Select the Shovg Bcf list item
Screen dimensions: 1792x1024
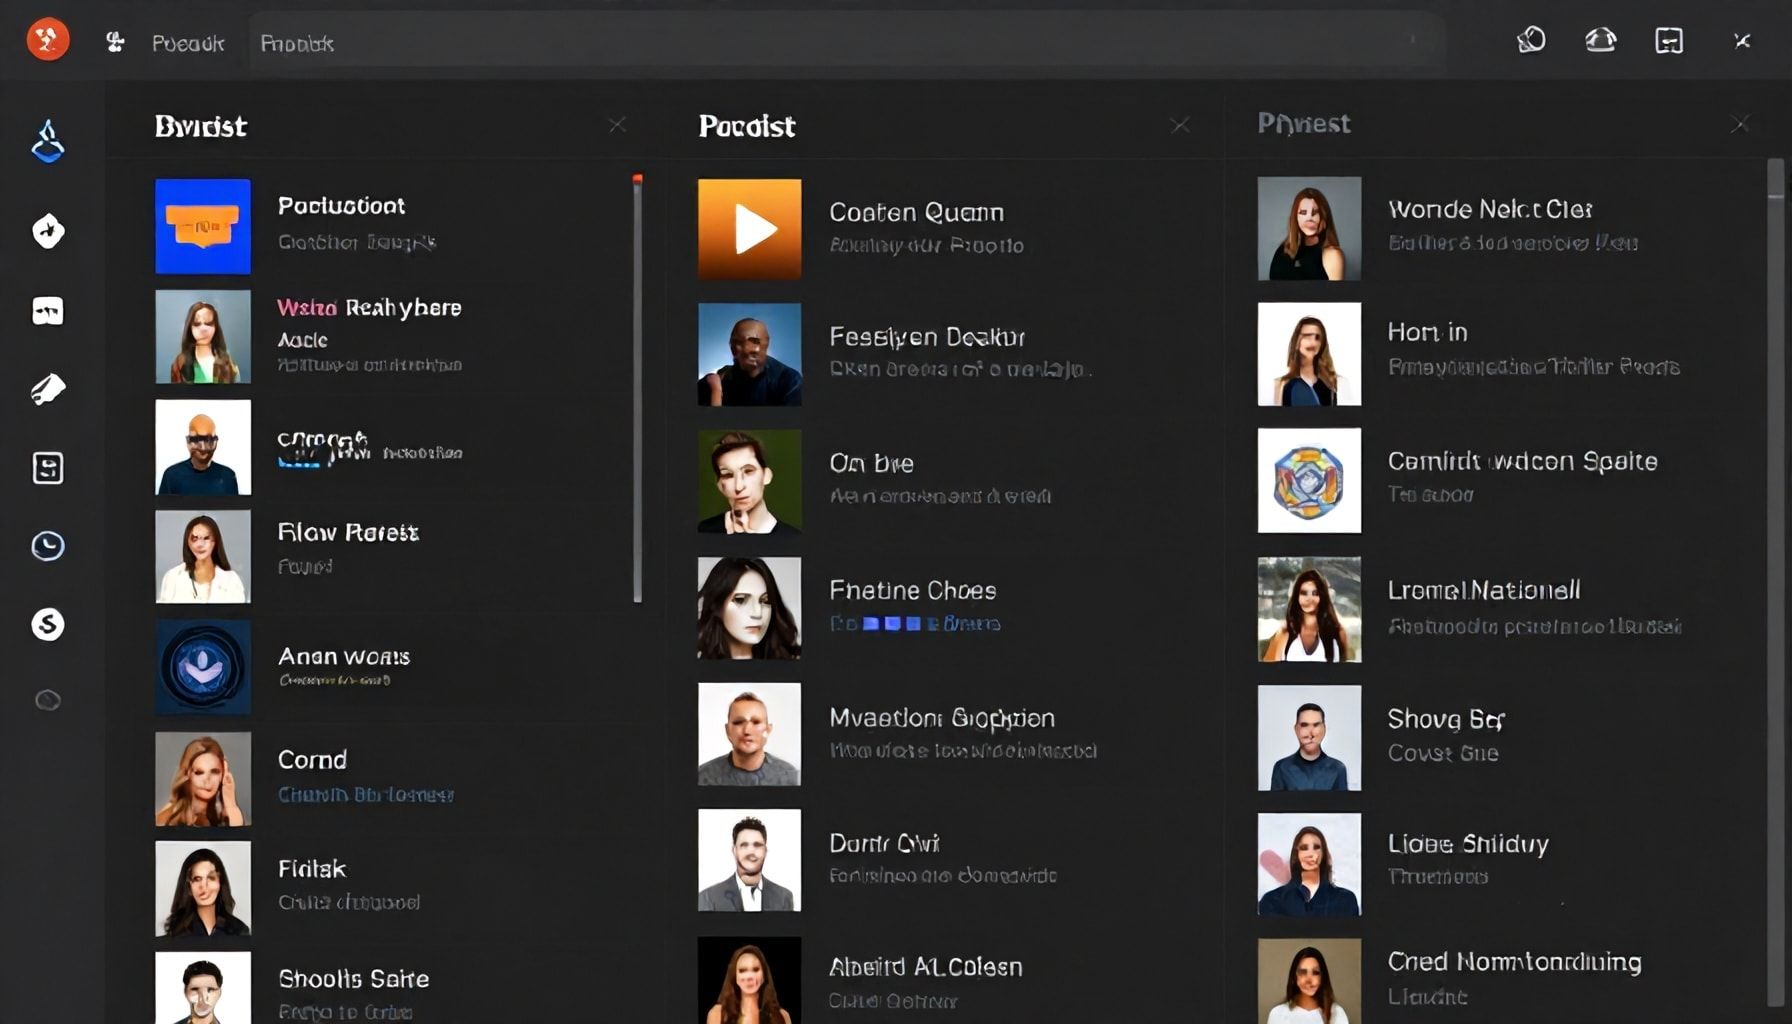click(x=1445, y=719)
